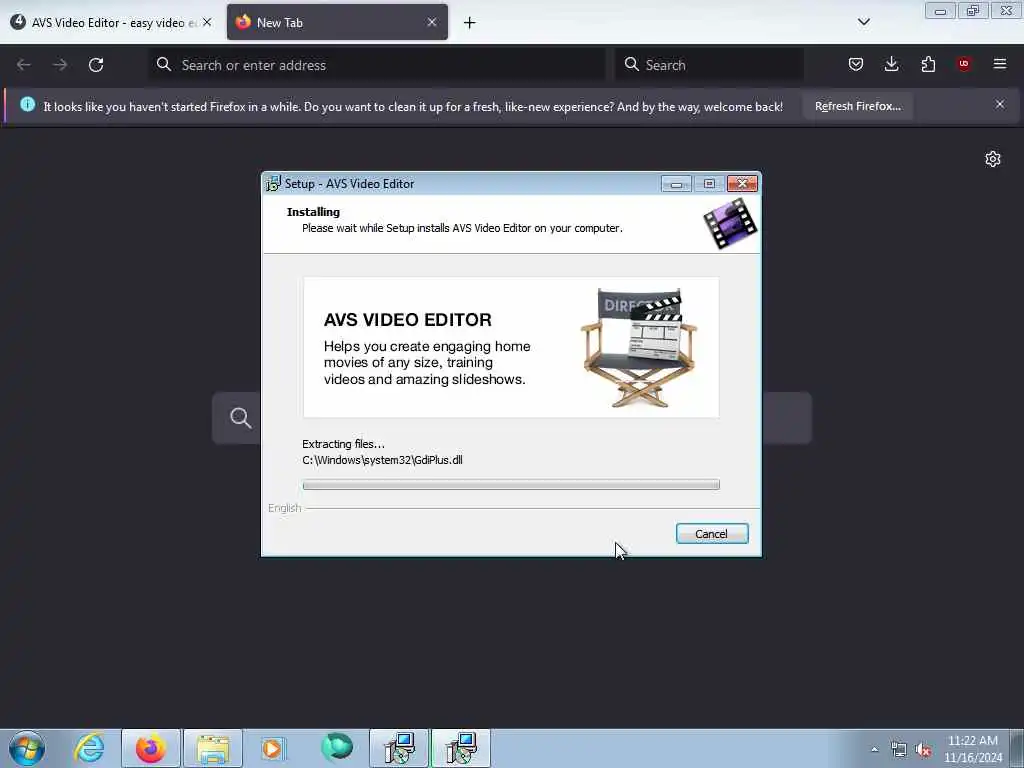The width and height of the screenshot is (1024, 768).
Task: Launch Internet Explorer from taskbar
Action: tap(89, 748)
